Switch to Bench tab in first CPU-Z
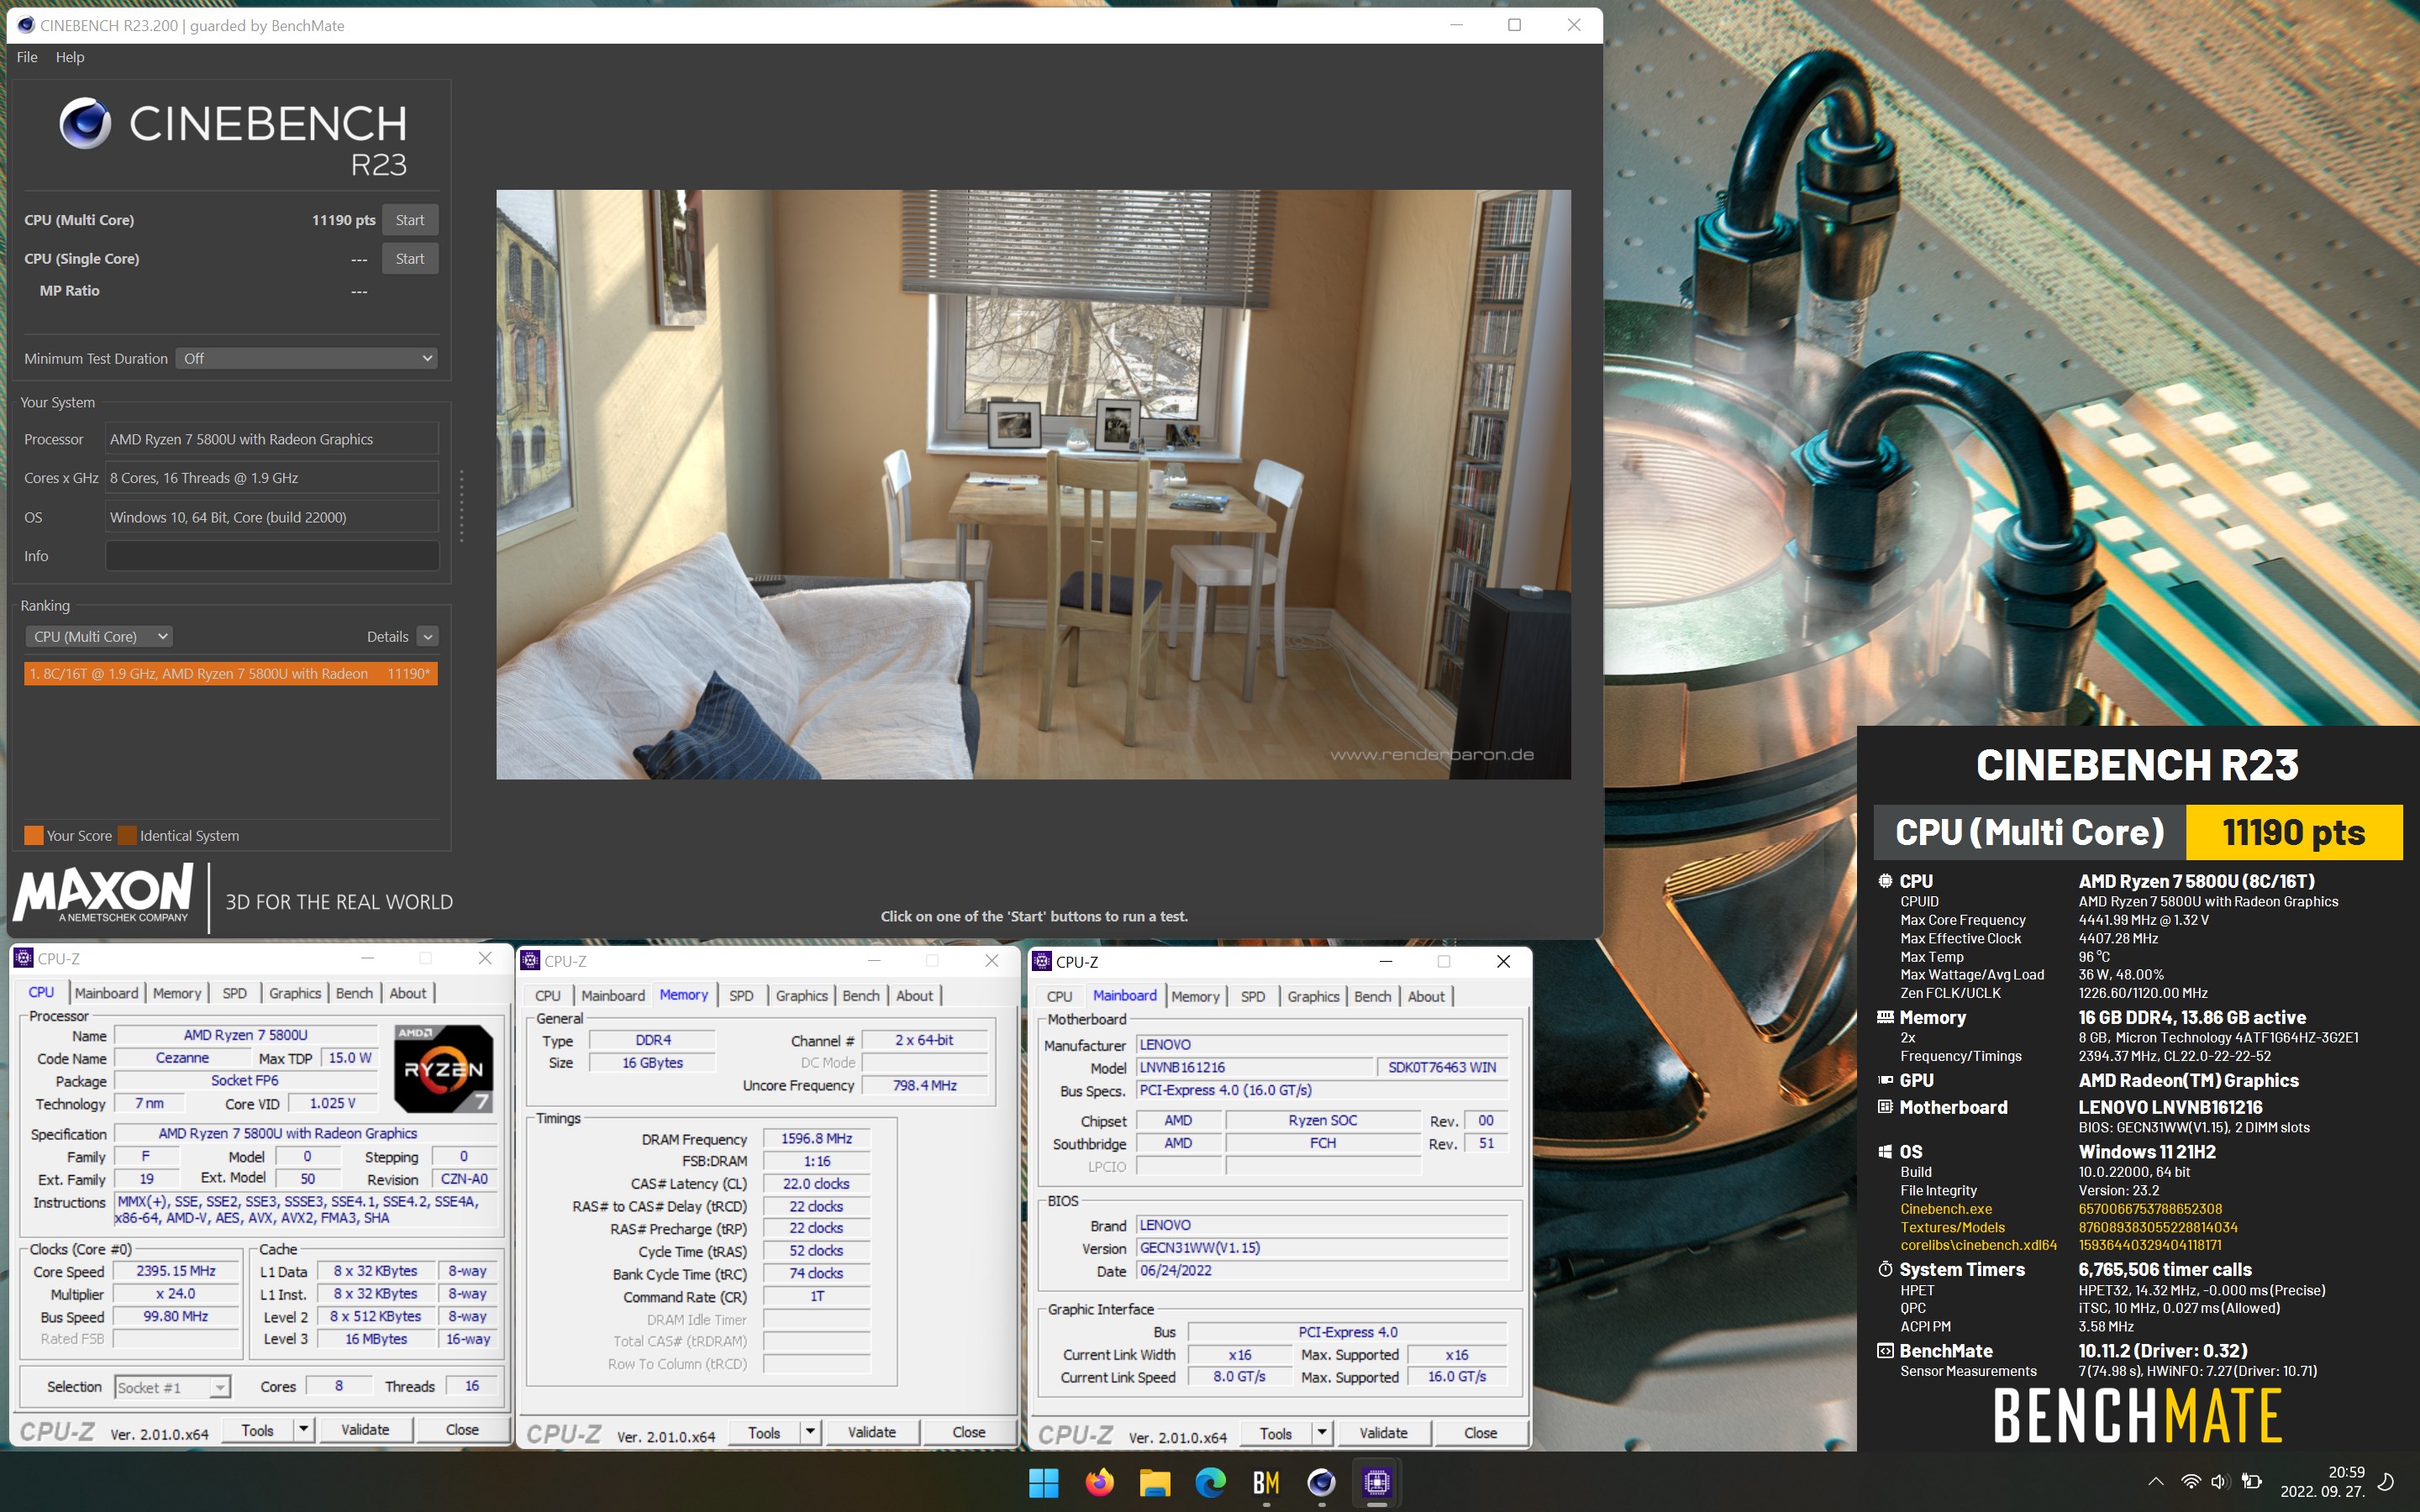Image resolution: width=2420 pixels, height=1512 pixels. (354, 993)
